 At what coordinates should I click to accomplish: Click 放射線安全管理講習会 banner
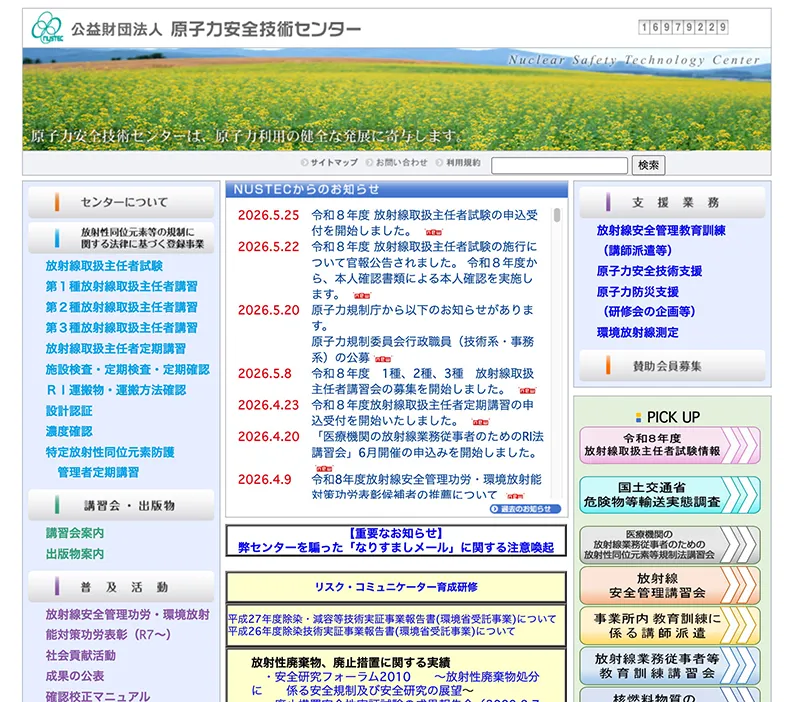click(x=670, y=586)
